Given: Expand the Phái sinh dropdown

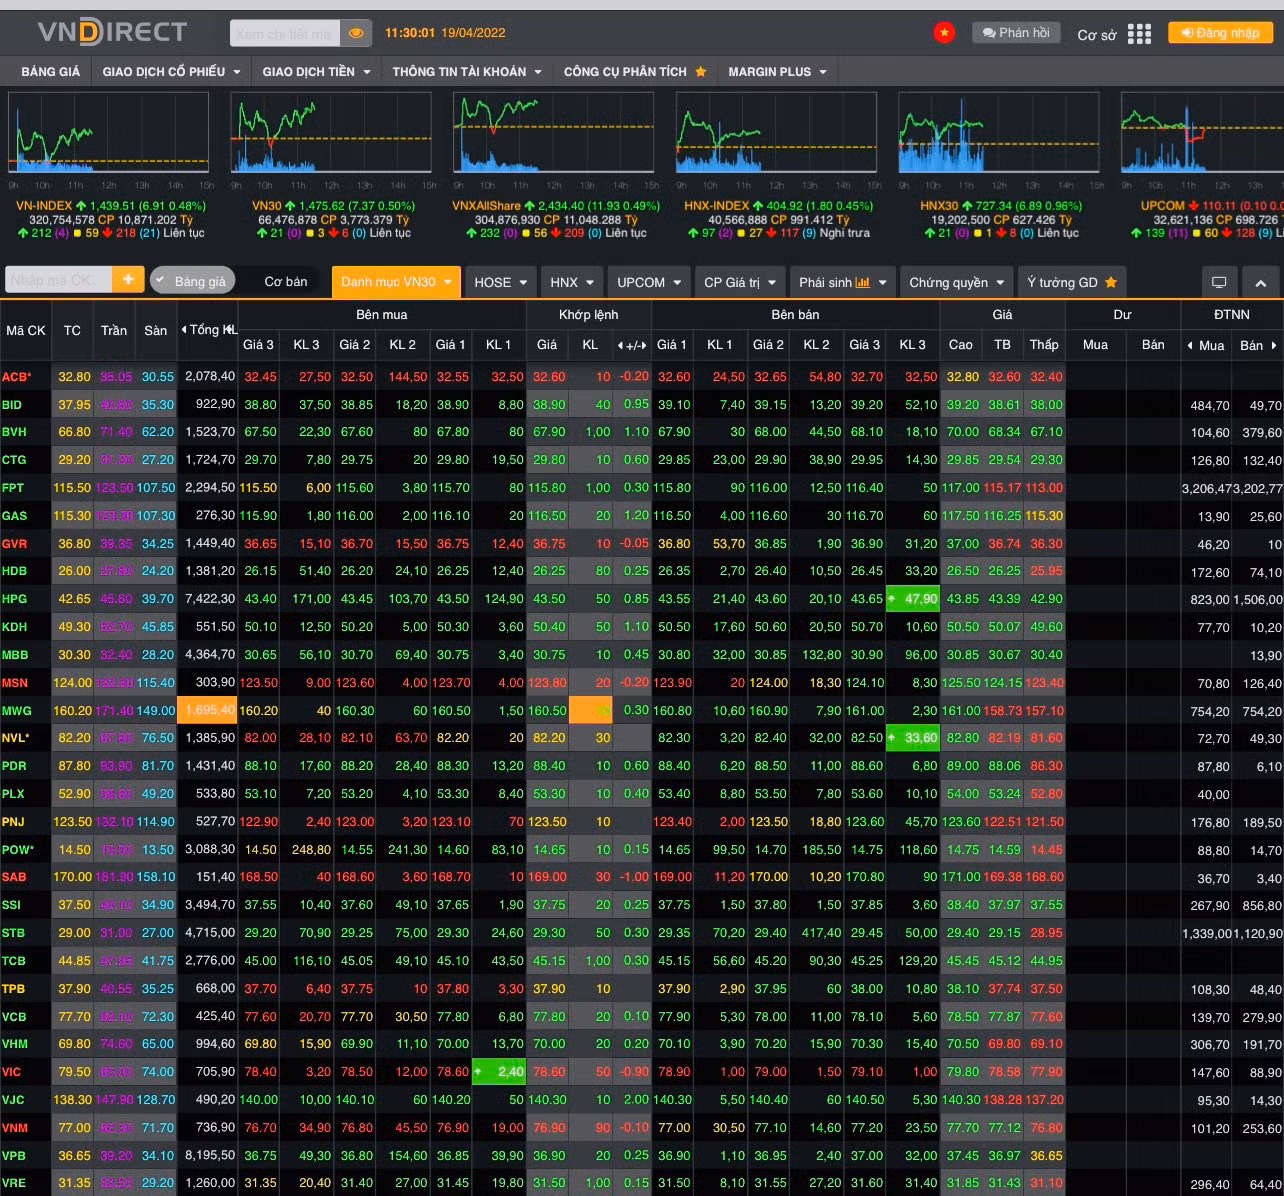Looking at the screenshot, I should (x=843, y=282).
